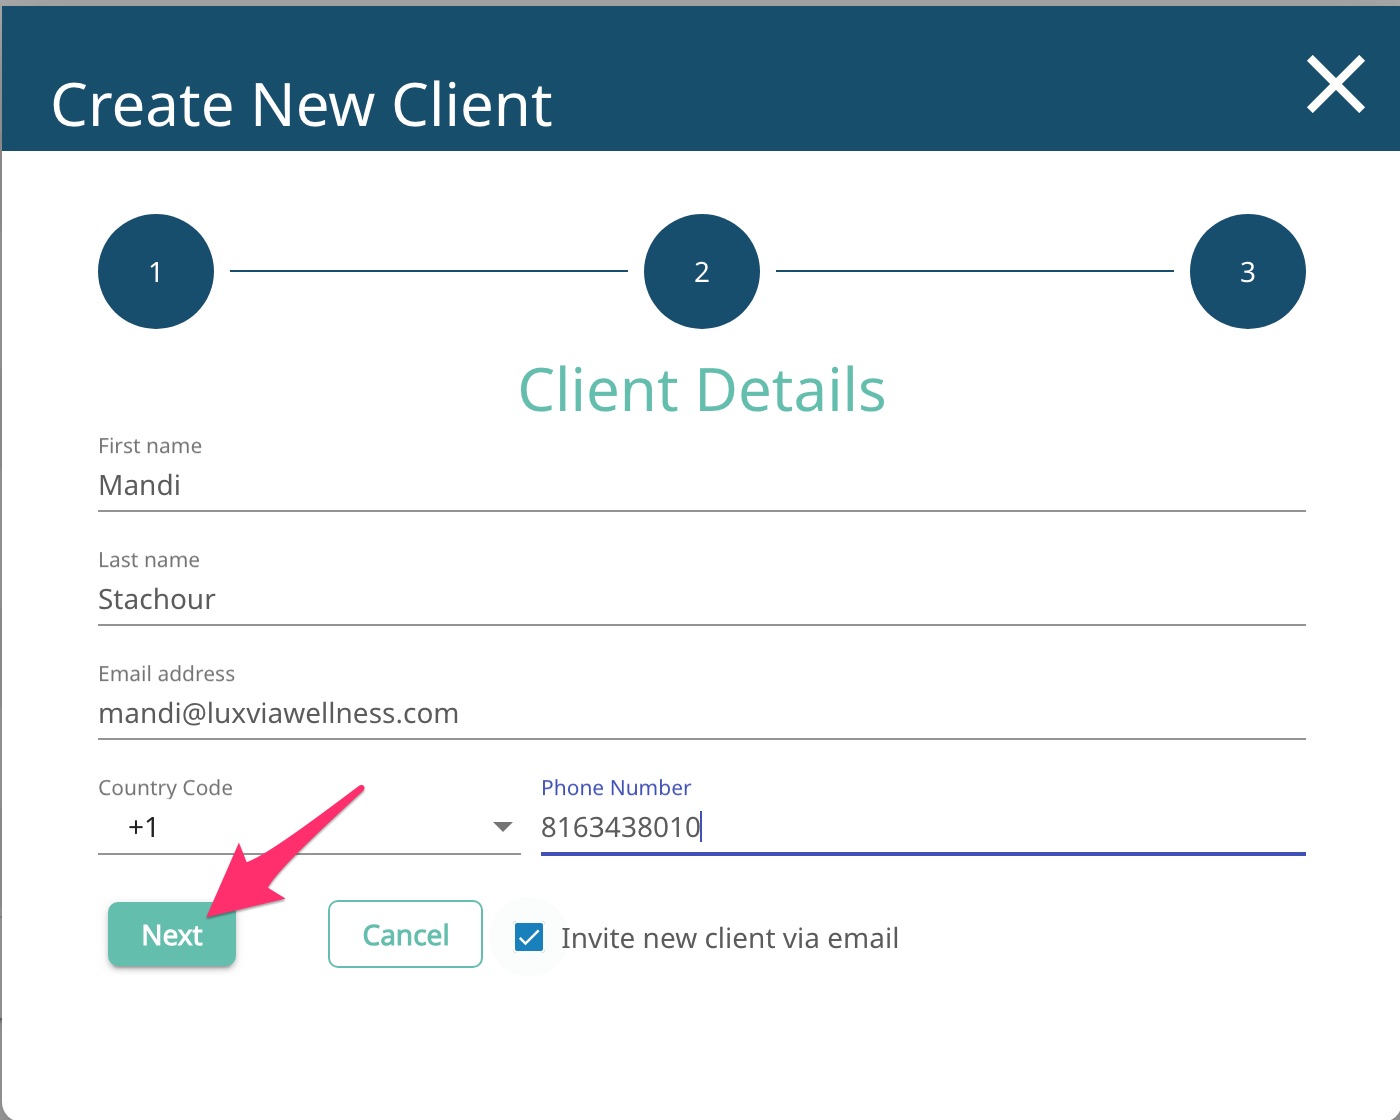Click the Client Details heading
The image size is (1400, 1120).
(701, 390)
